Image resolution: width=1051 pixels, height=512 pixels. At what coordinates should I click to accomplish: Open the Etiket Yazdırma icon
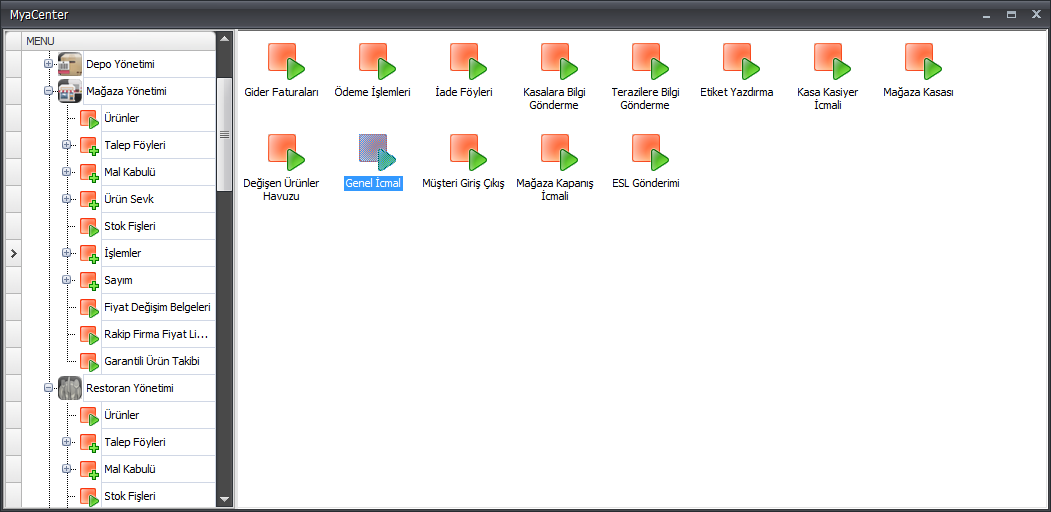click(741, 62)
